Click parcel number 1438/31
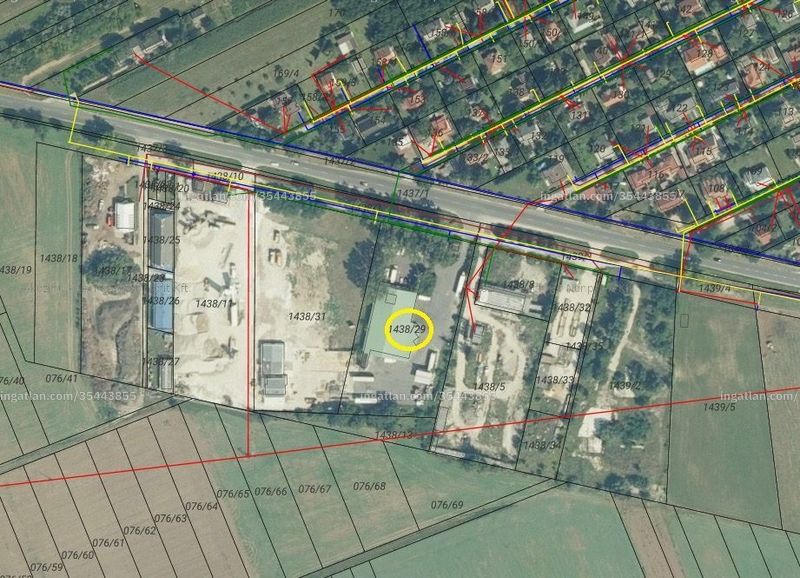Viewport: 800px width, 578px height. point(307,317)
